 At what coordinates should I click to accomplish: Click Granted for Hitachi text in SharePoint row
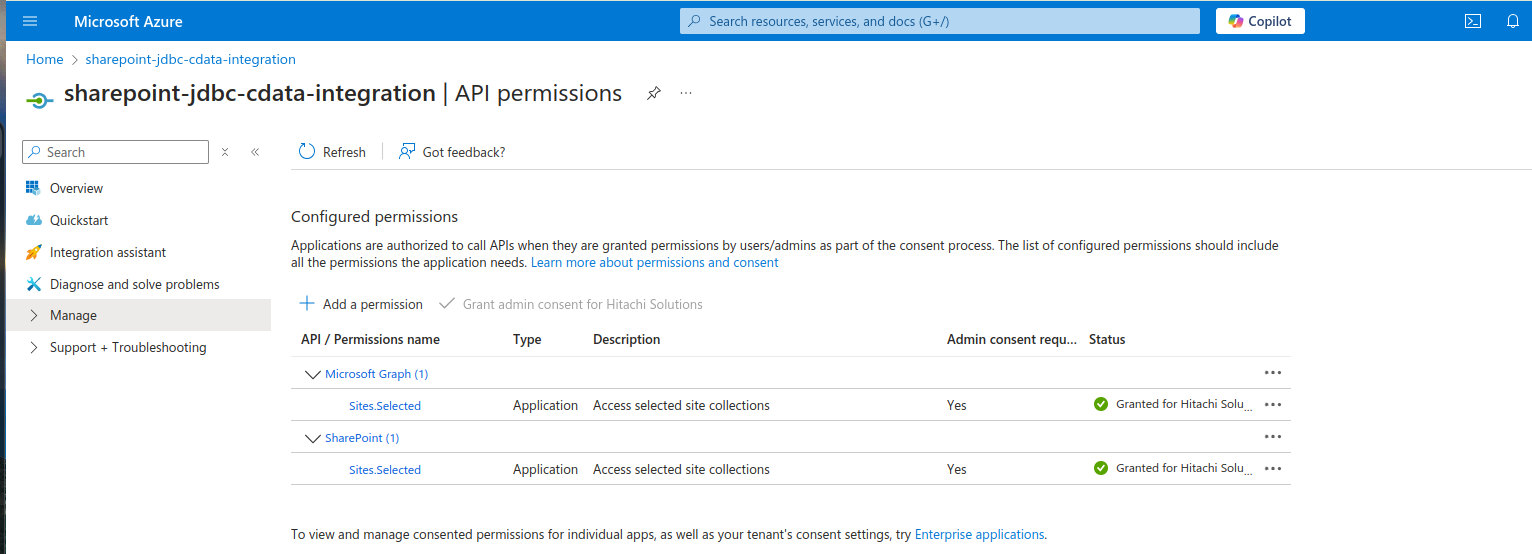click(x=1184, y=468)
